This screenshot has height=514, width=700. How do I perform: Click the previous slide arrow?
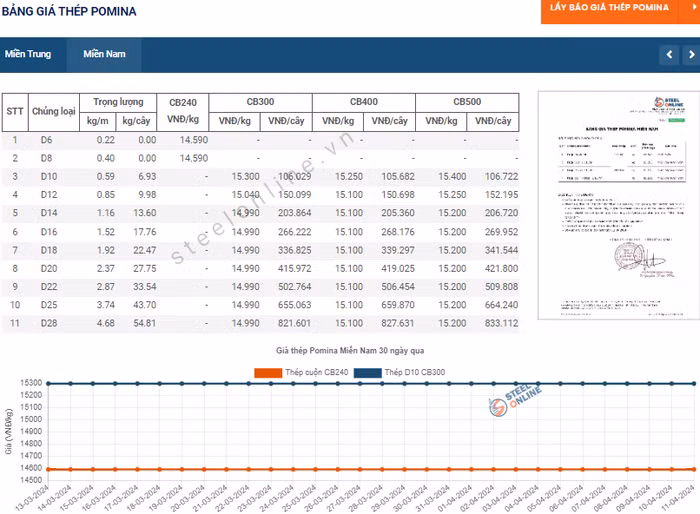(x=668, y=54)
